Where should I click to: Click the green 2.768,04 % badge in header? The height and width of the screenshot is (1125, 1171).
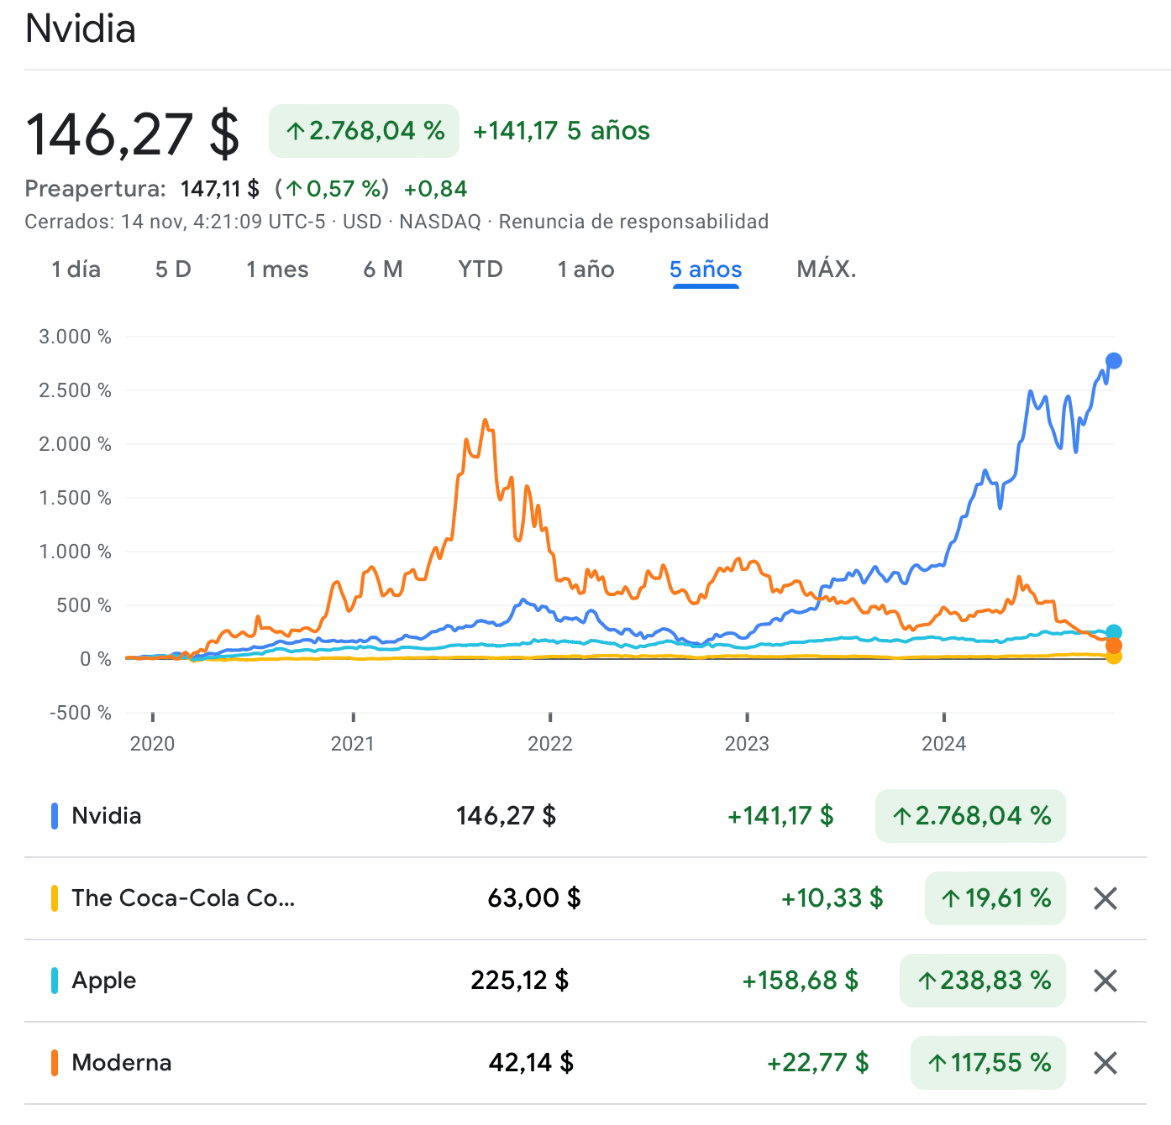click(364, 131)
